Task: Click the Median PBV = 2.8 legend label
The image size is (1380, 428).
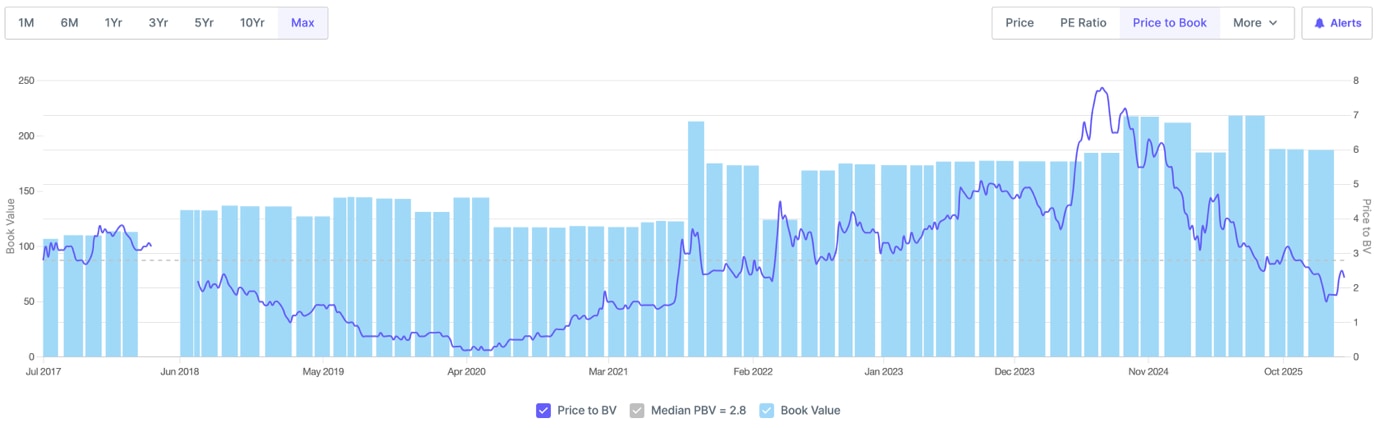Action: click(698, 410)
